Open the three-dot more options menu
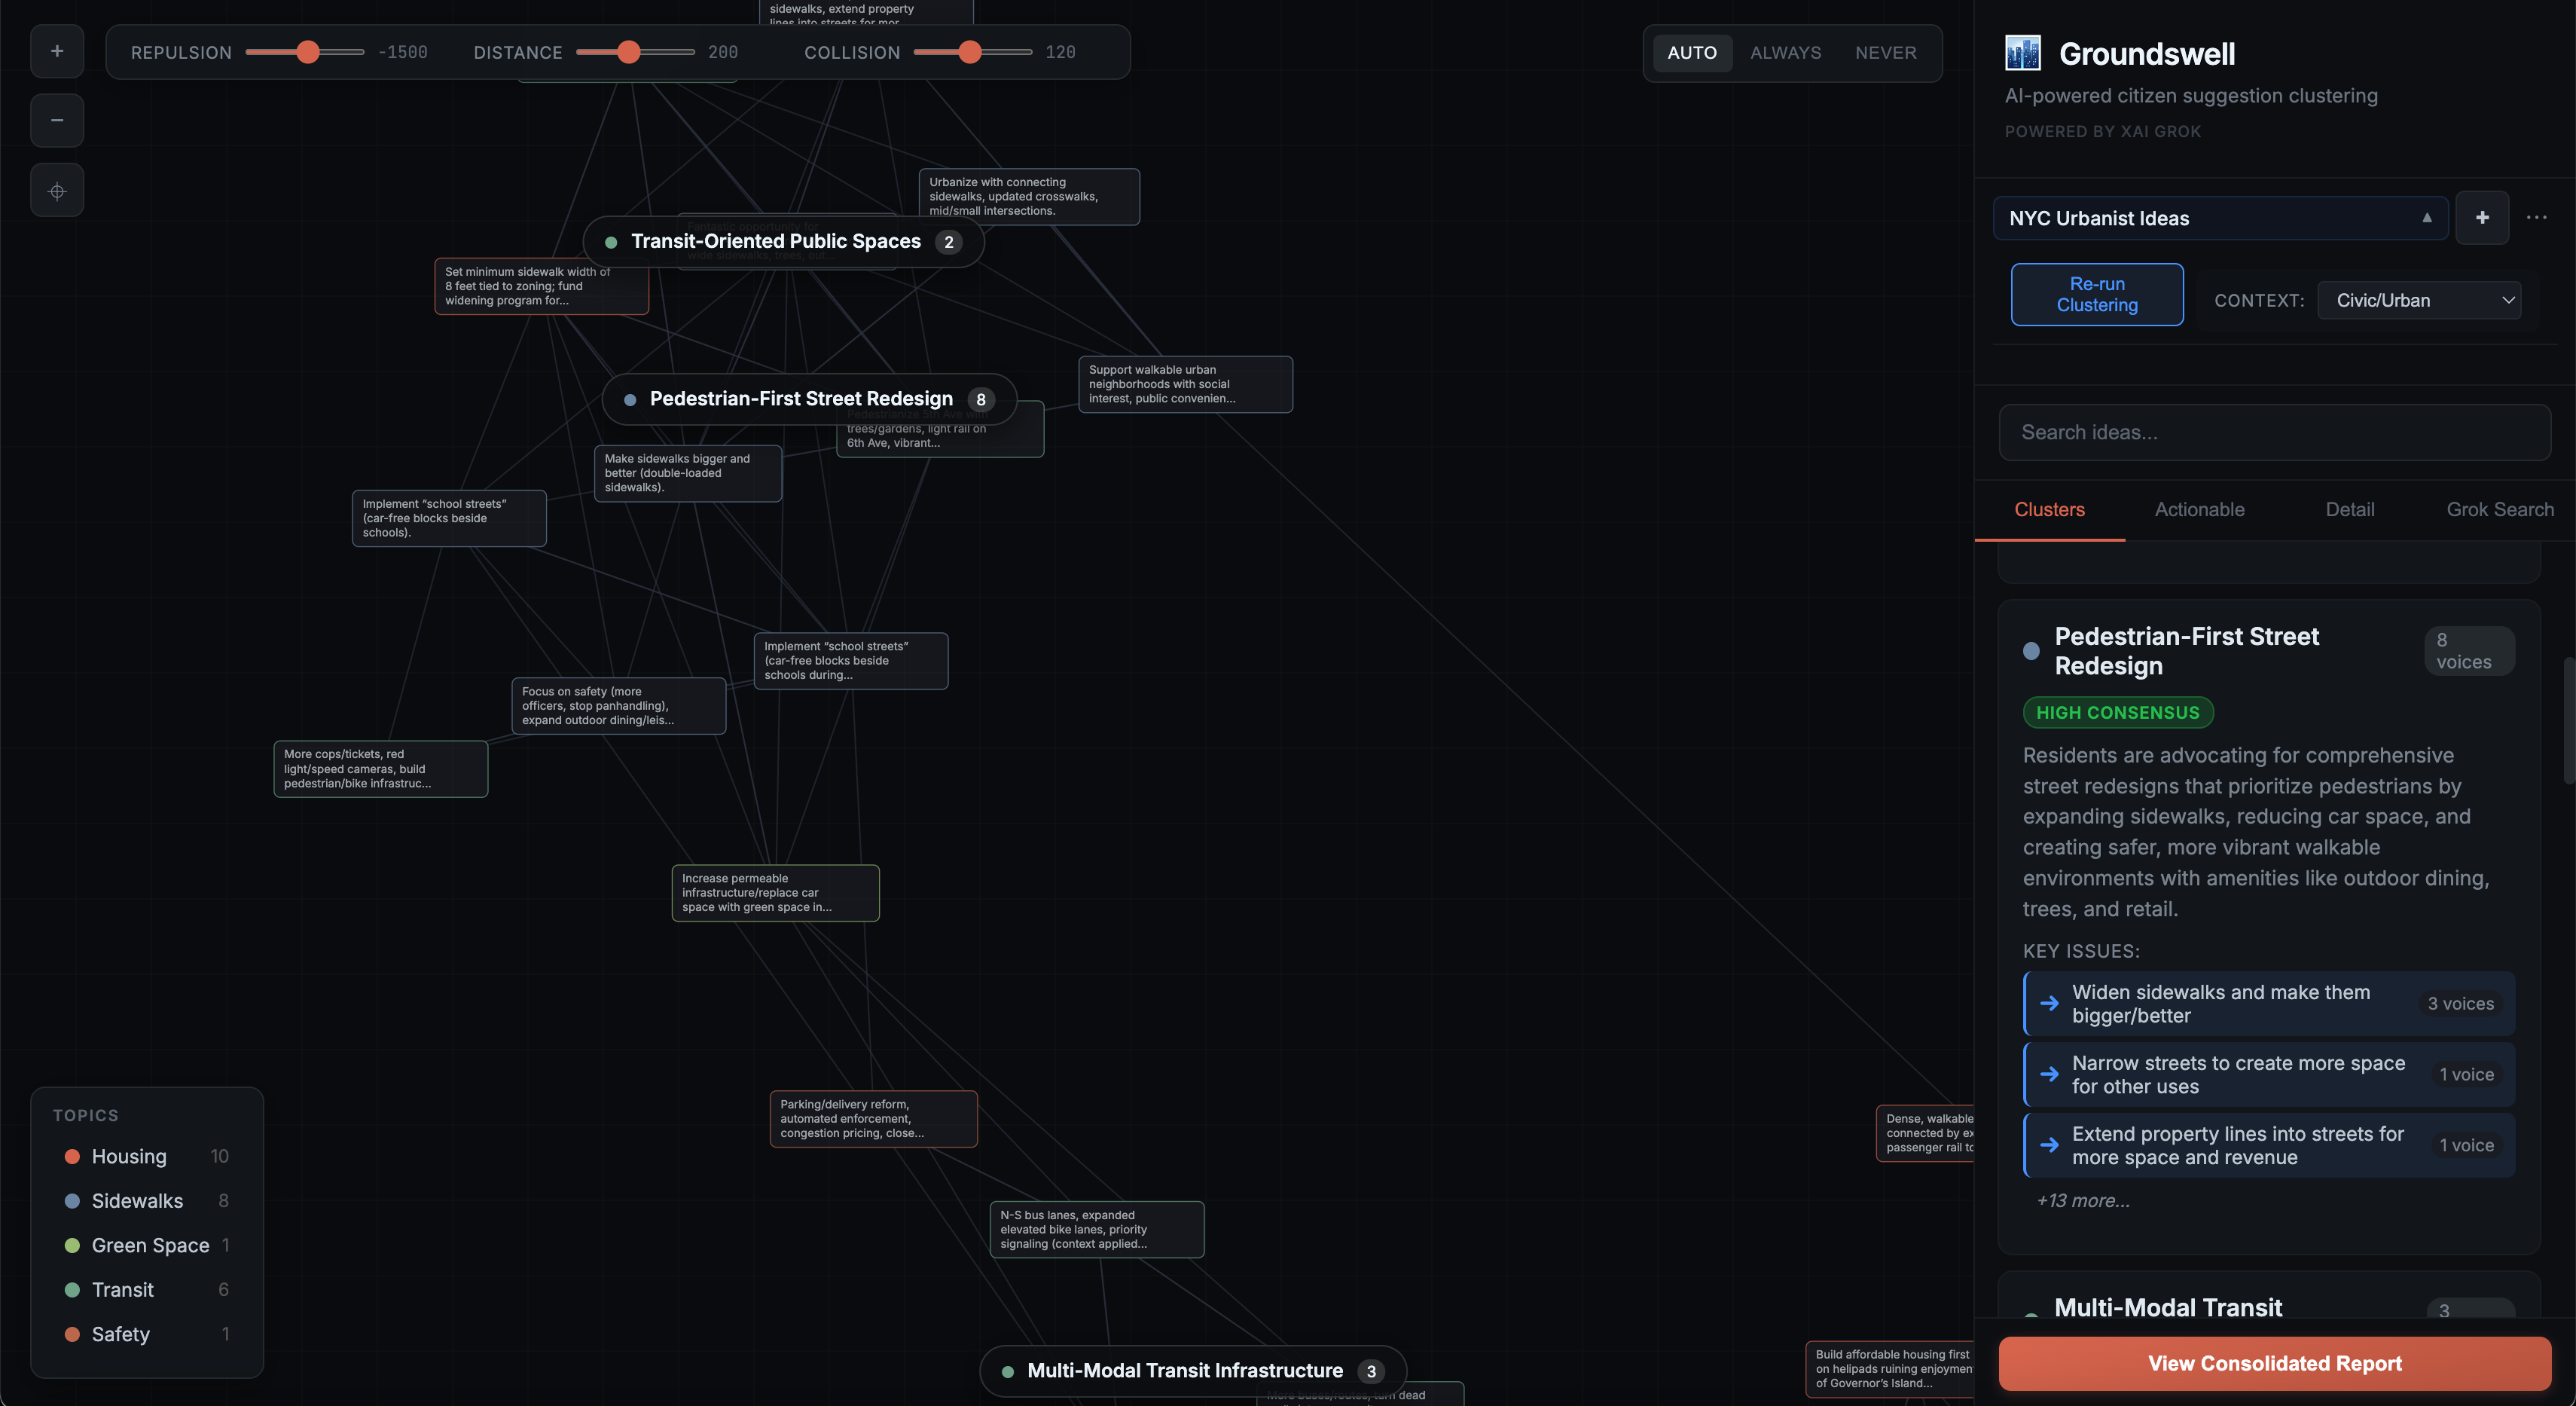The height and width of the screenshot is (1406, 2576). [2536, 217]
